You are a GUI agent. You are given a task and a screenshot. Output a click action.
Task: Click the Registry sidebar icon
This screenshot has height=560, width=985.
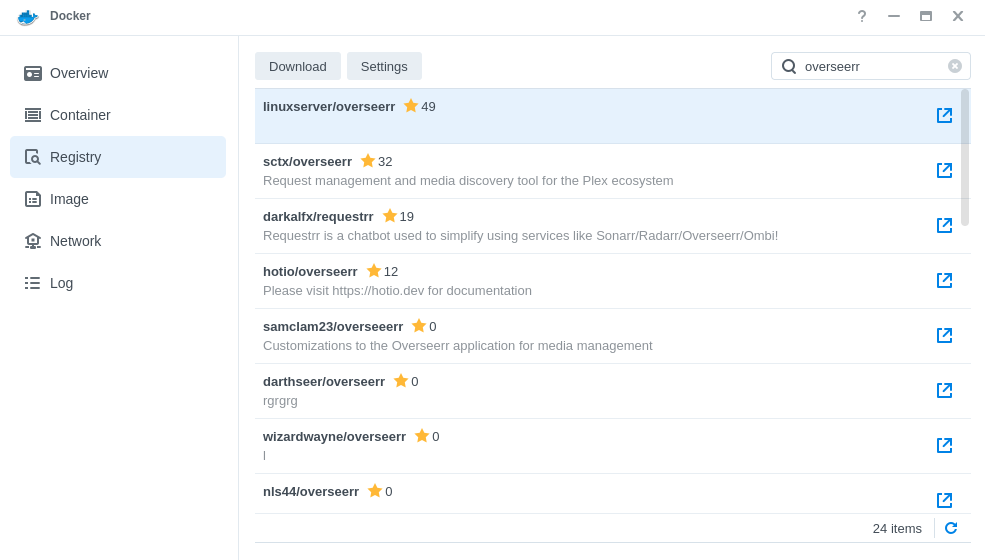tap(33, 157)
